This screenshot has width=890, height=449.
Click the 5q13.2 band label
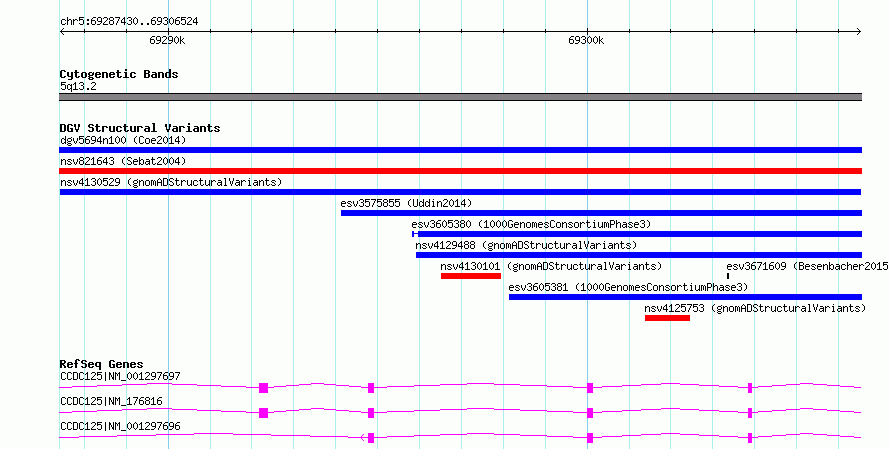[78, 86]
